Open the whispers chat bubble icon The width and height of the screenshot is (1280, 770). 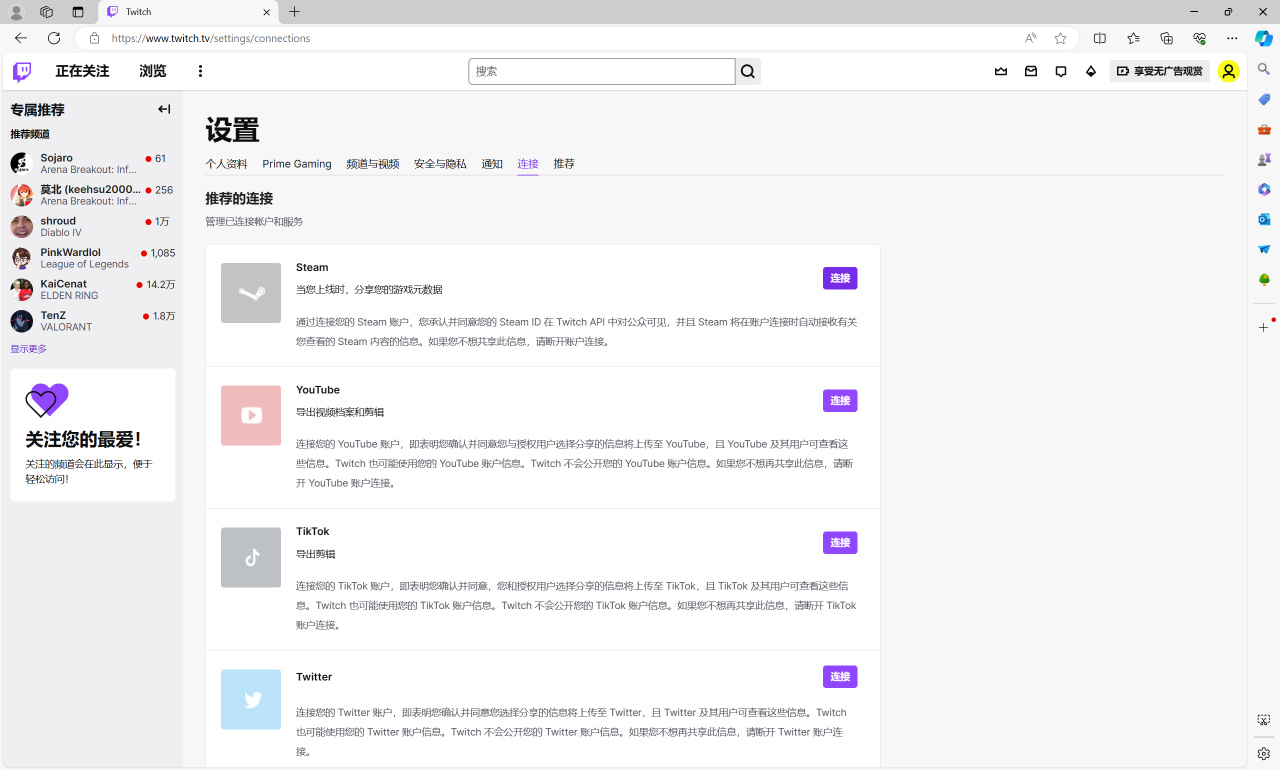(1061, 71)
